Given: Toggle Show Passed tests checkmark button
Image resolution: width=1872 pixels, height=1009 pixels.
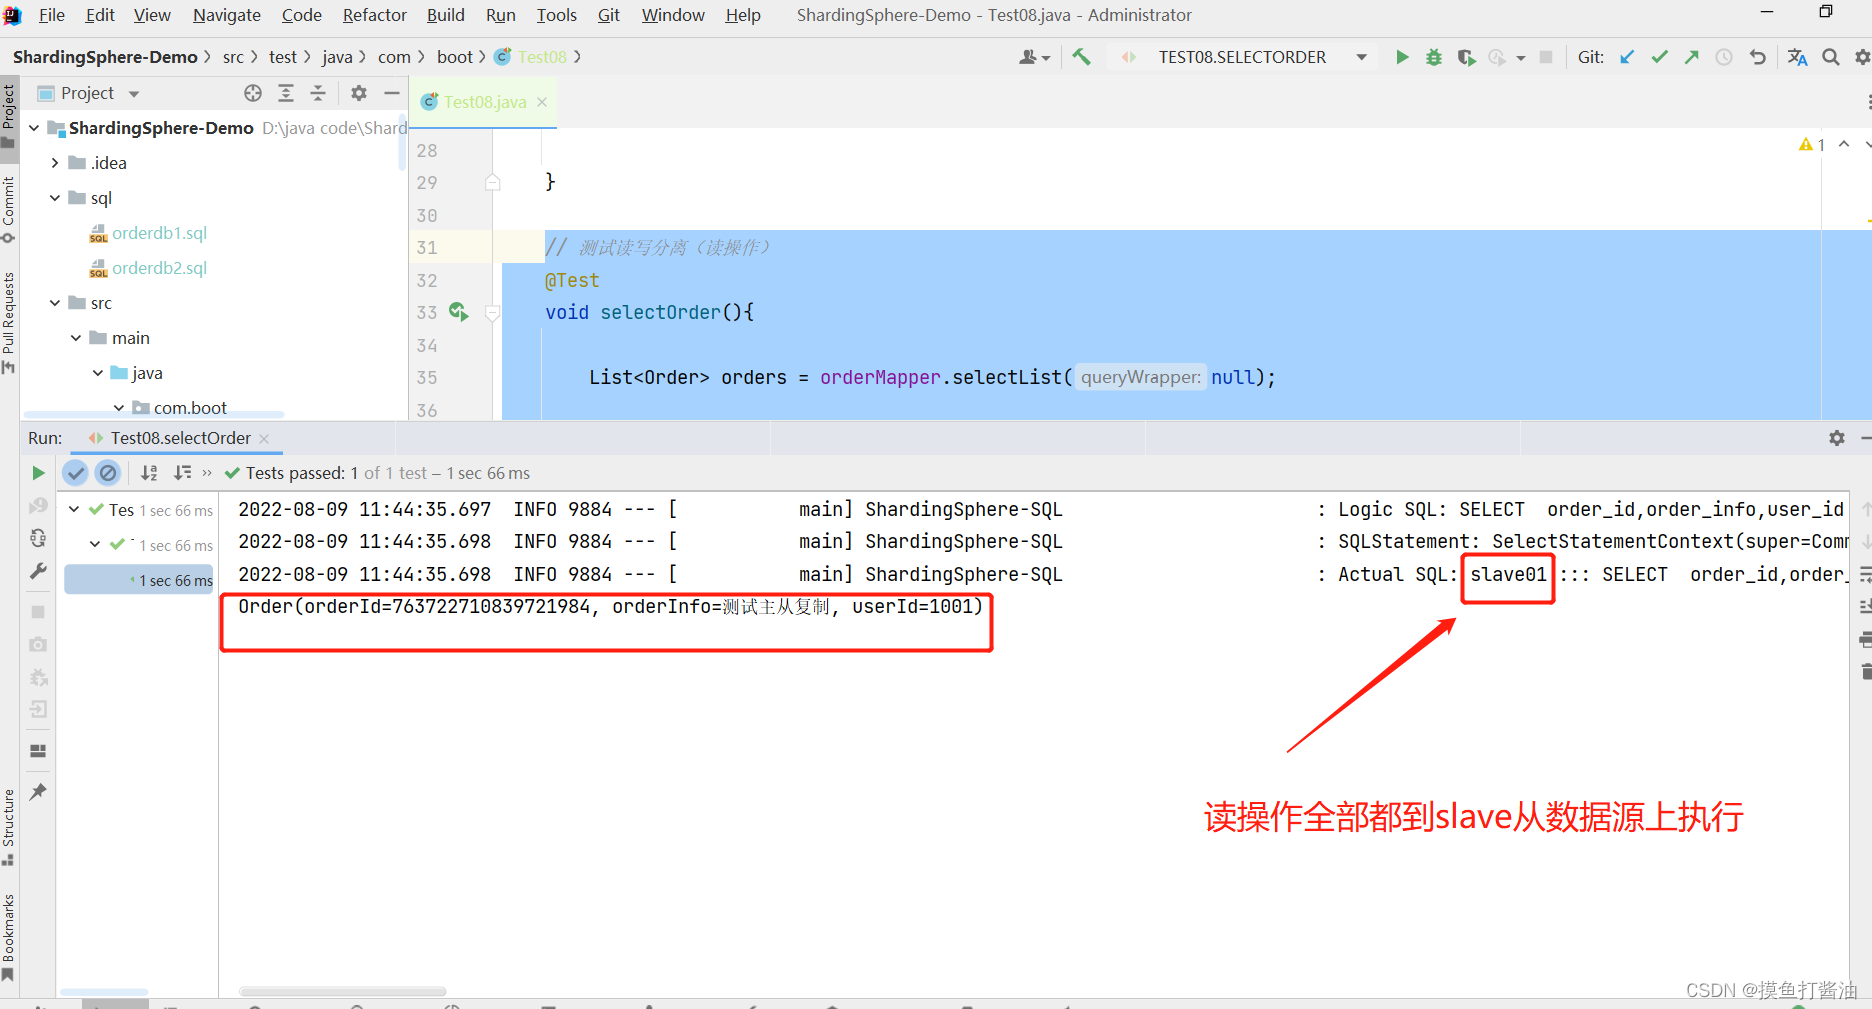Looking at the screenshot, I should (75, 473).
